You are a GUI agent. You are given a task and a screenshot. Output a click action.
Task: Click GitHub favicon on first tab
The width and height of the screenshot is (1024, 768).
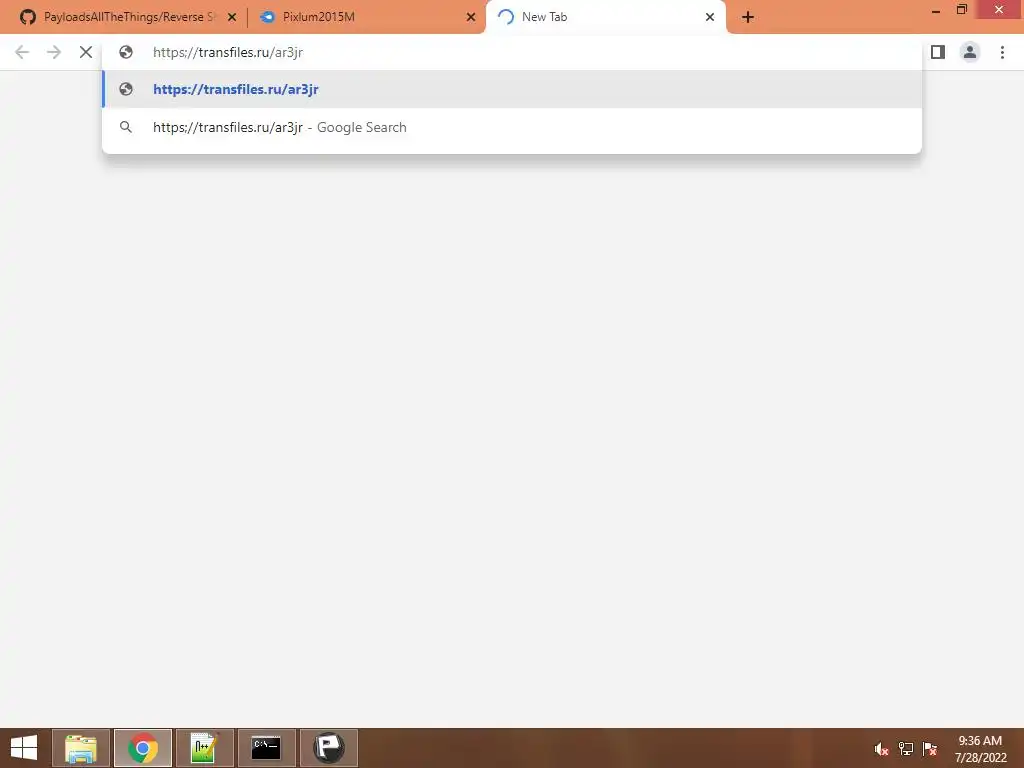(x=27, y=17)
